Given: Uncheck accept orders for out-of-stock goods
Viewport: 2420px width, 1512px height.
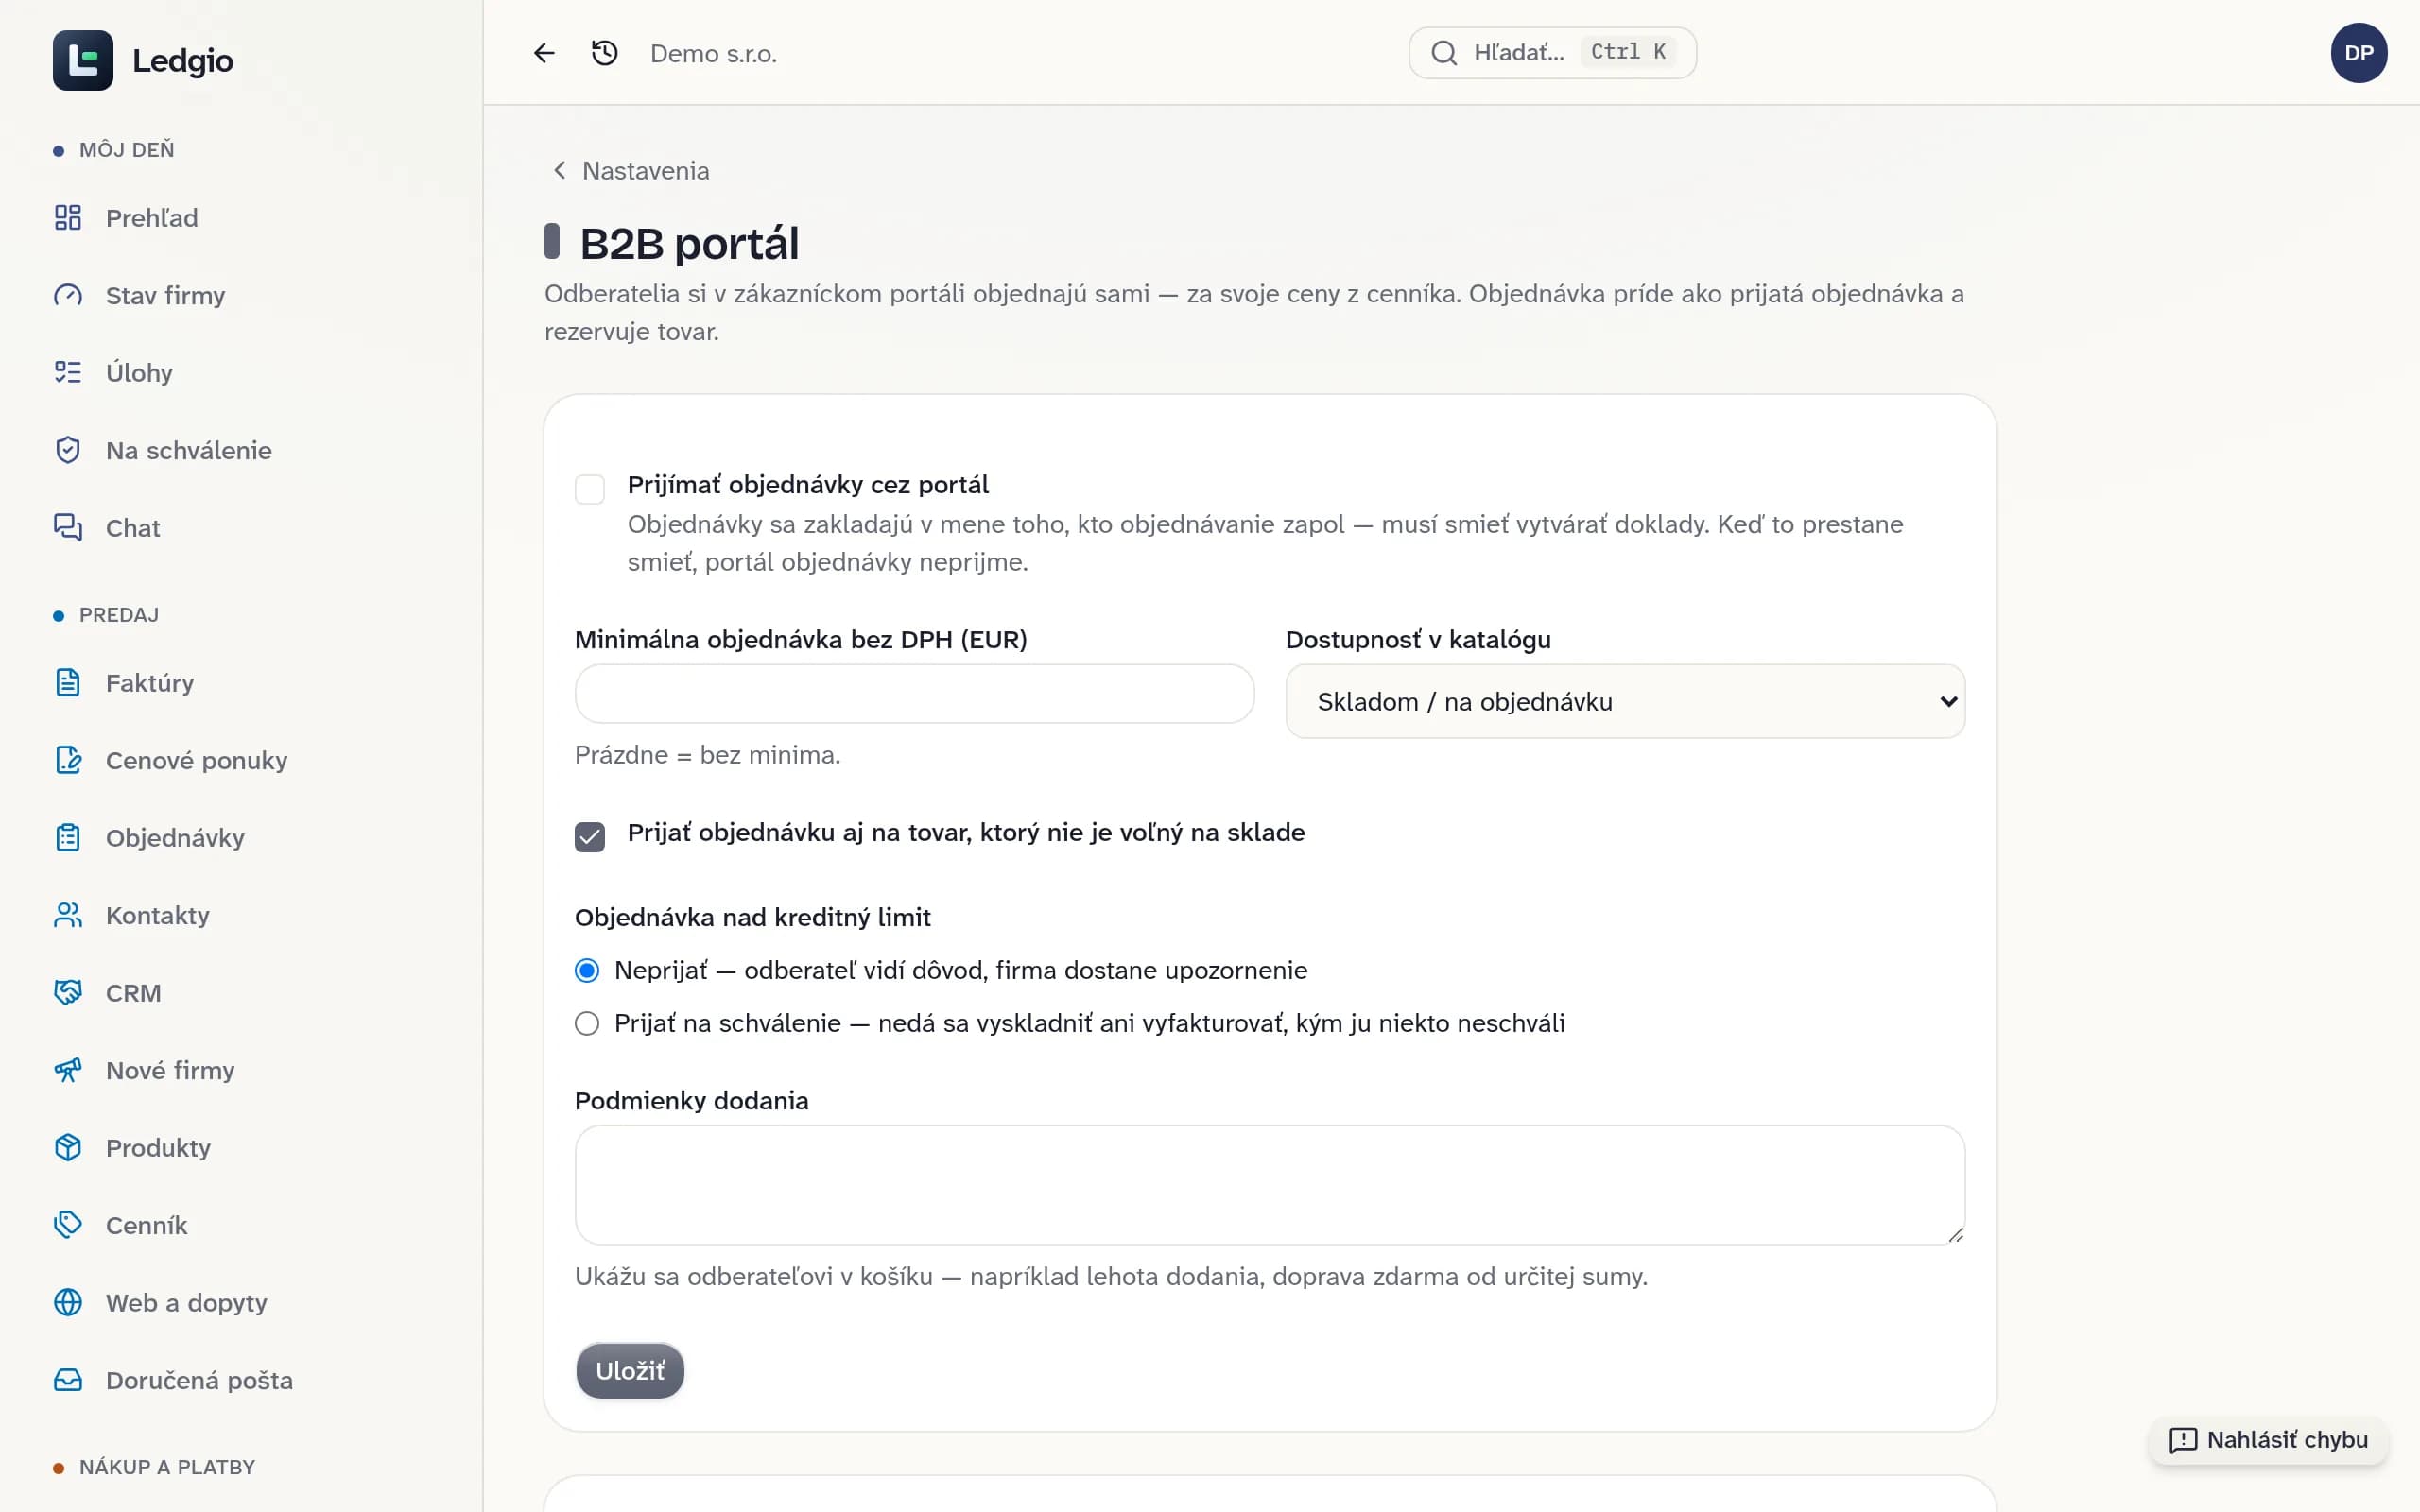Looking at the screenshot, I should point(590,837).
